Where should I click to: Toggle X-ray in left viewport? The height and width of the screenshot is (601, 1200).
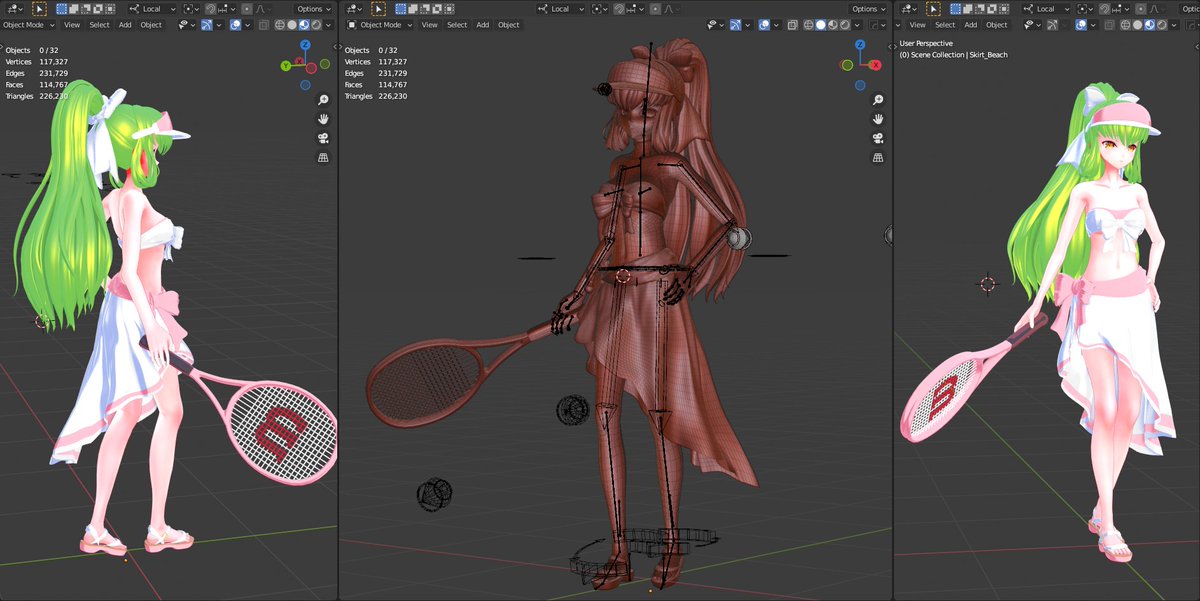point(263,25)
